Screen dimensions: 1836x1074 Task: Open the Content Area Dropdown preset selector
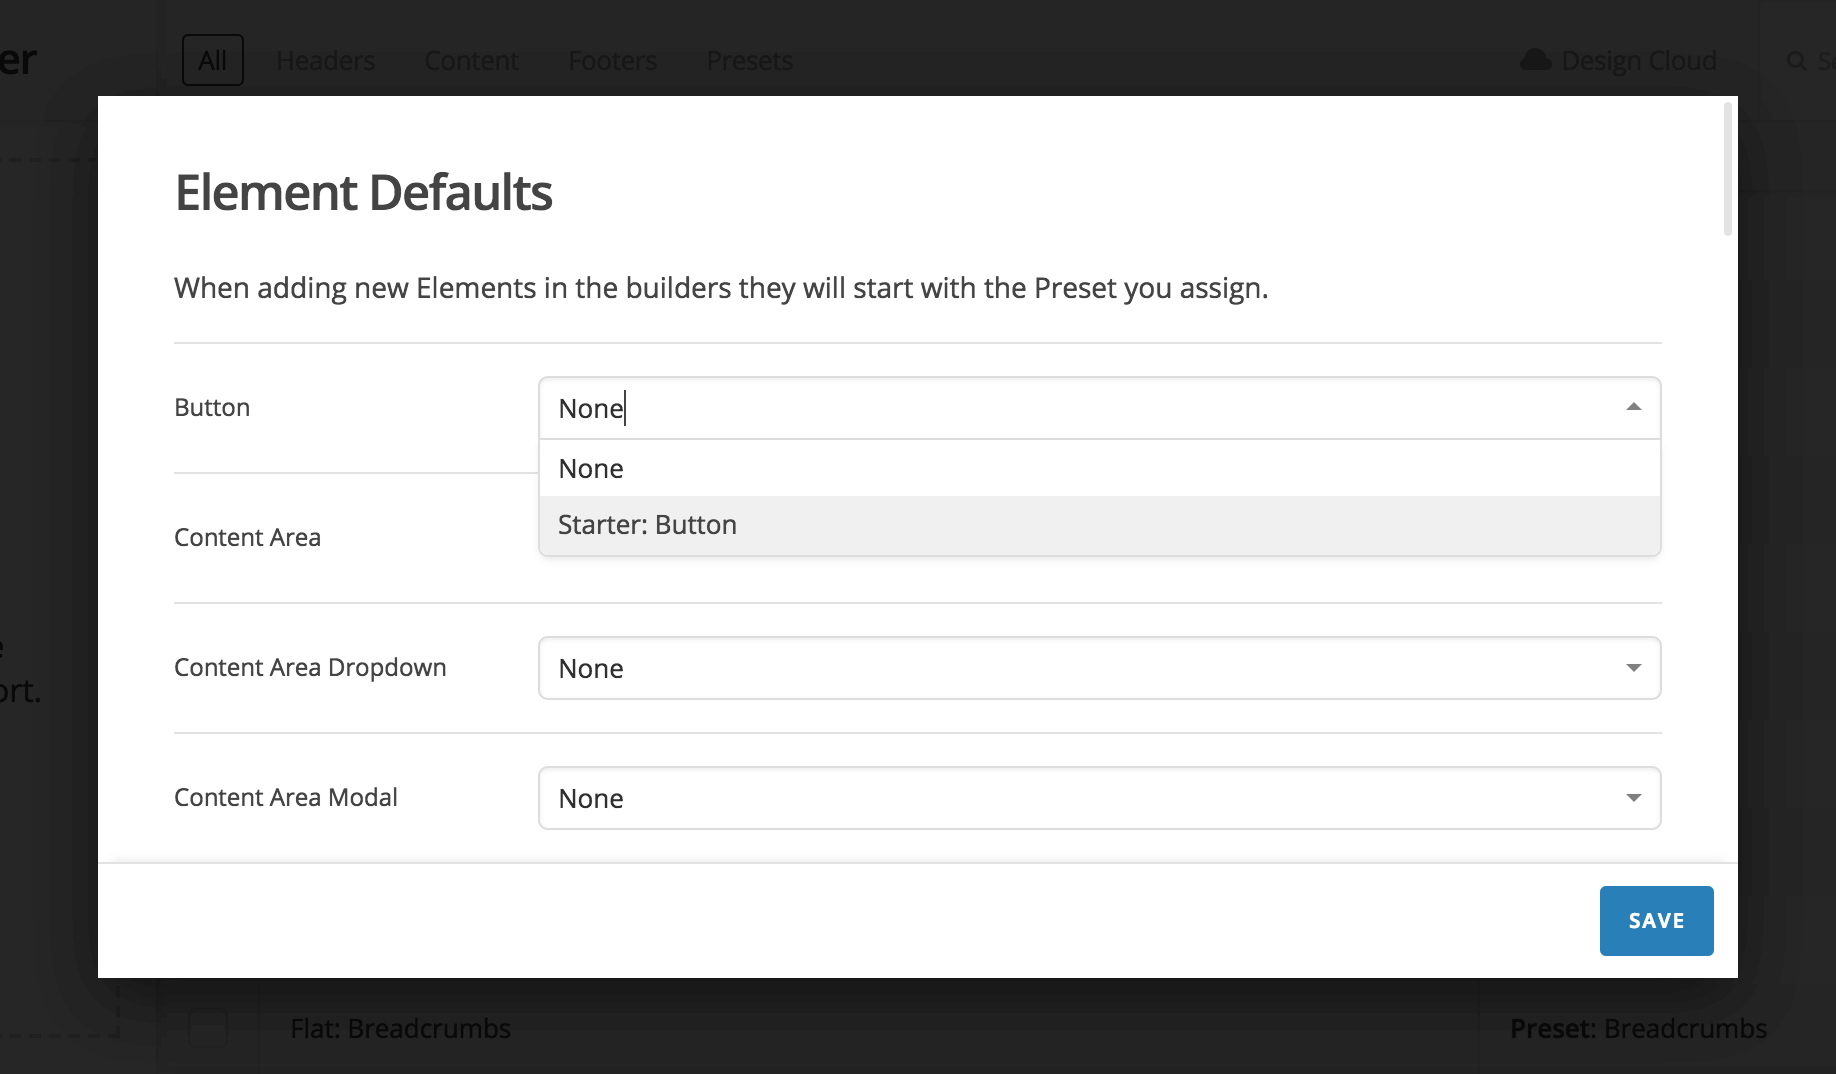tap(1098, 668)
